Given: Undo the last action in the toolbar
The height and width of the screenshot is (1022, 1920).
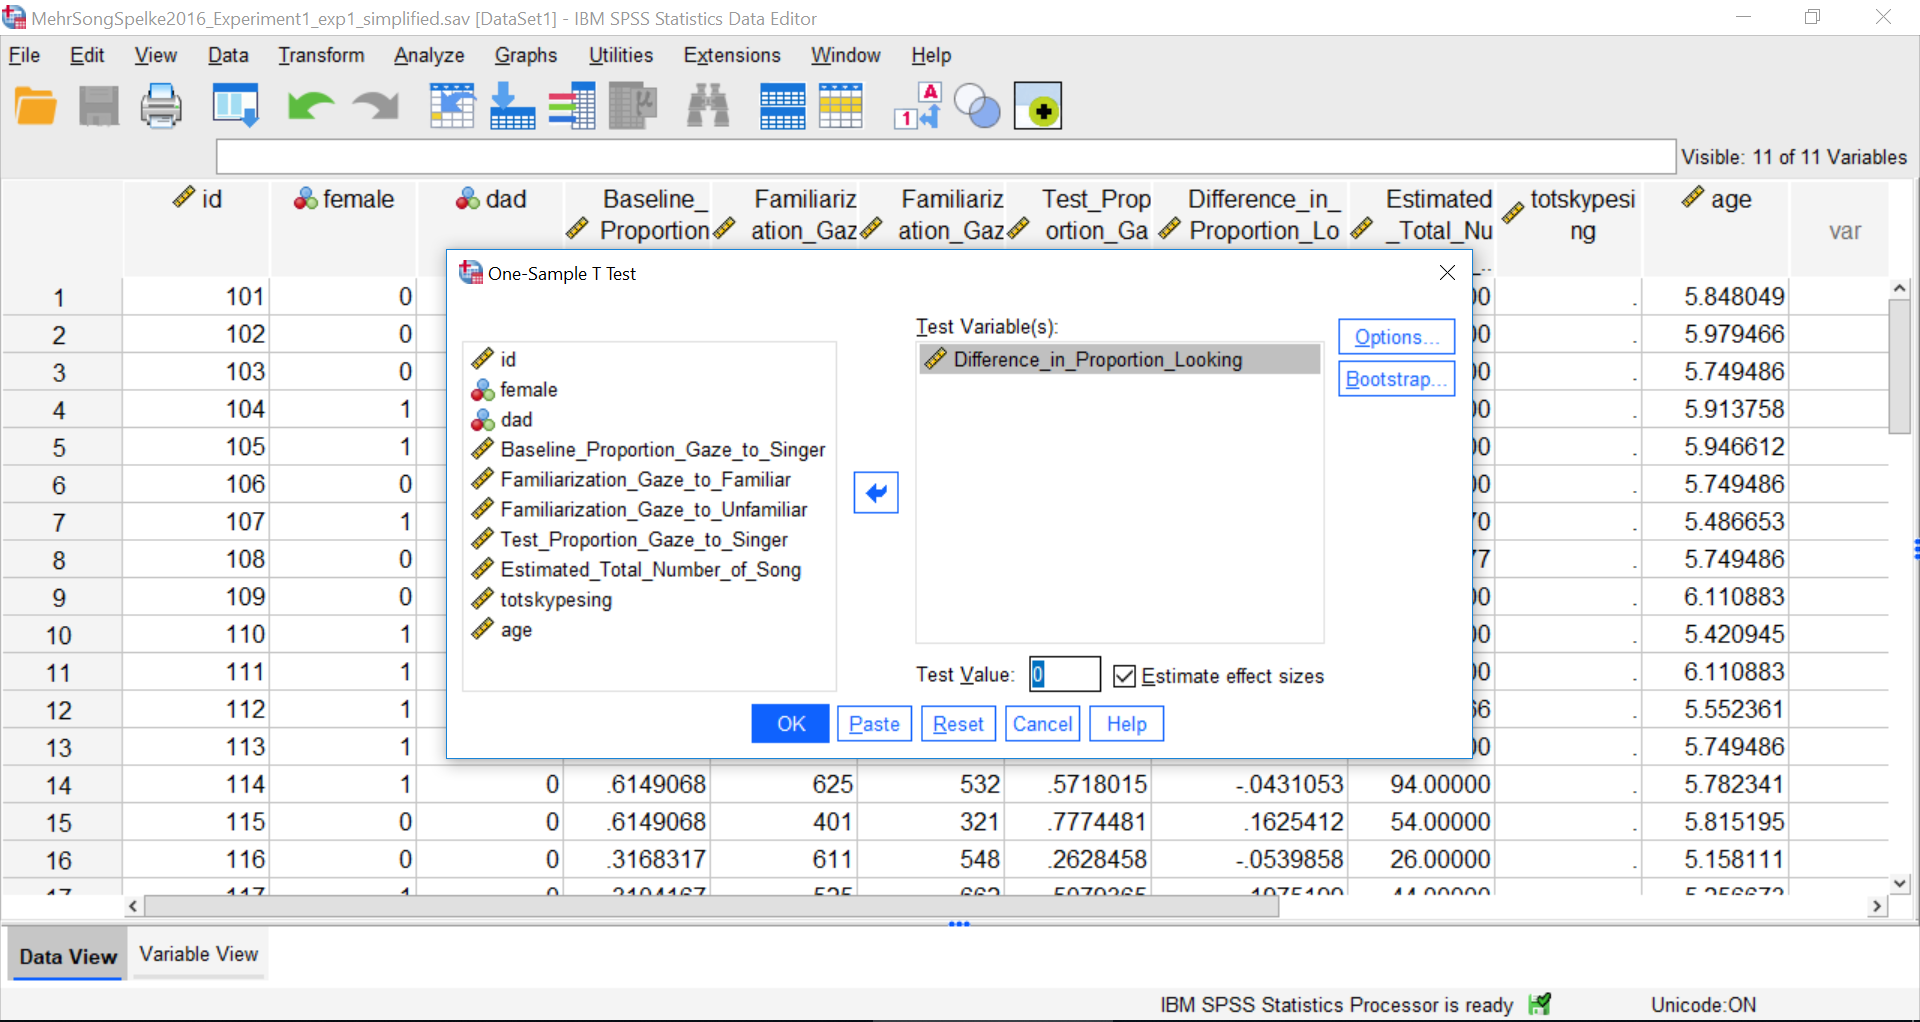Looking at the screenshot, I should coord(310,106).
